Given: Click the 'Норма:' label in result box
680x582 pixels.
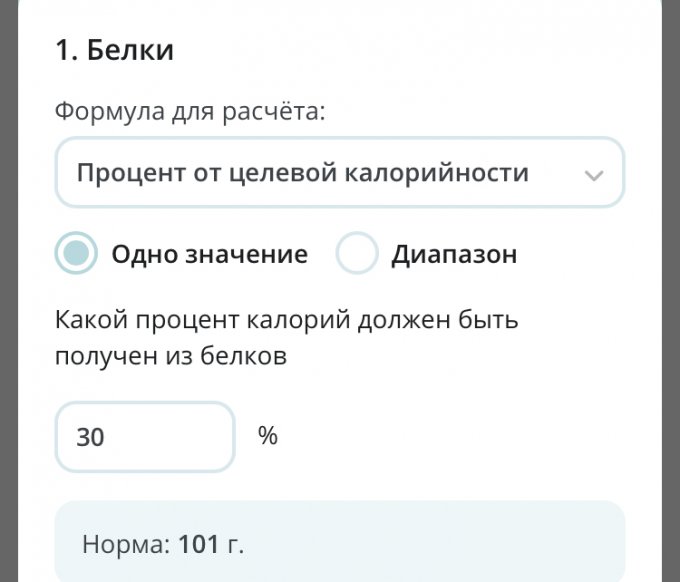Looking at the screenshot, I should coord(126,545).
